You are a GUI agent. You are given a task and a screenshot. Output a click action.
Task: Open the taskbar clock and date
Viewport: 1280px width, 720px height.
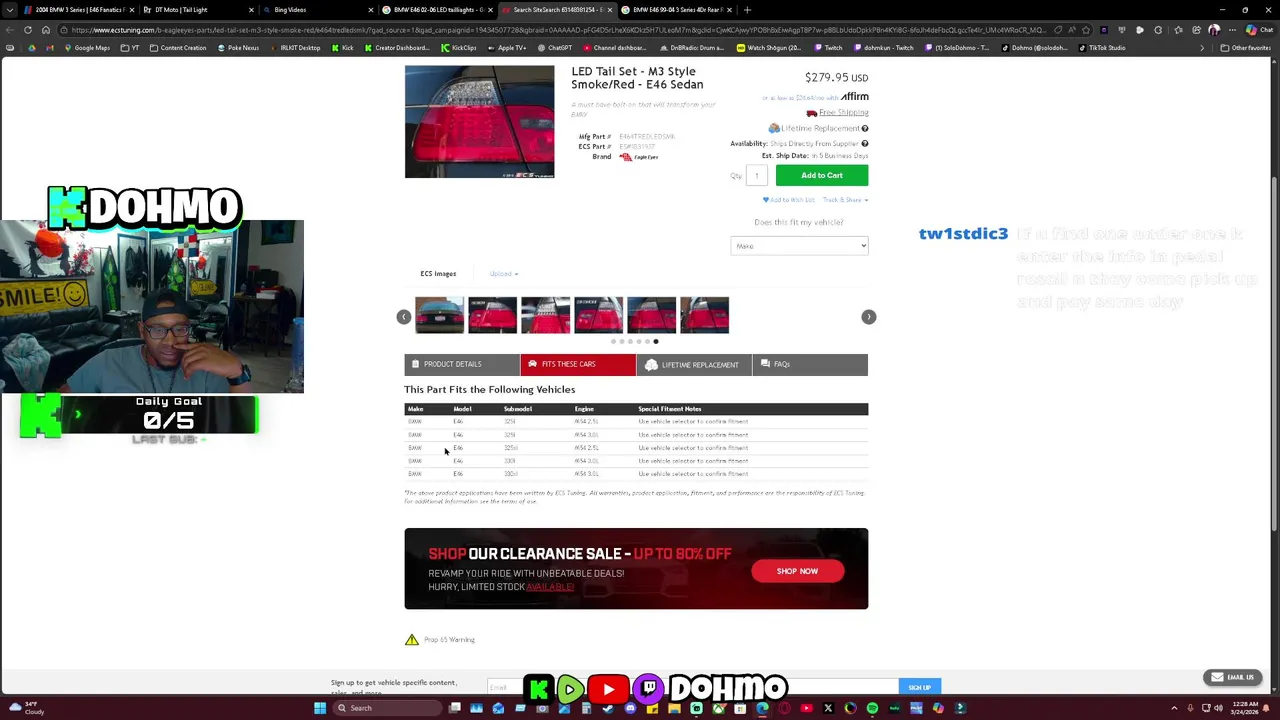coord(1247,708)
